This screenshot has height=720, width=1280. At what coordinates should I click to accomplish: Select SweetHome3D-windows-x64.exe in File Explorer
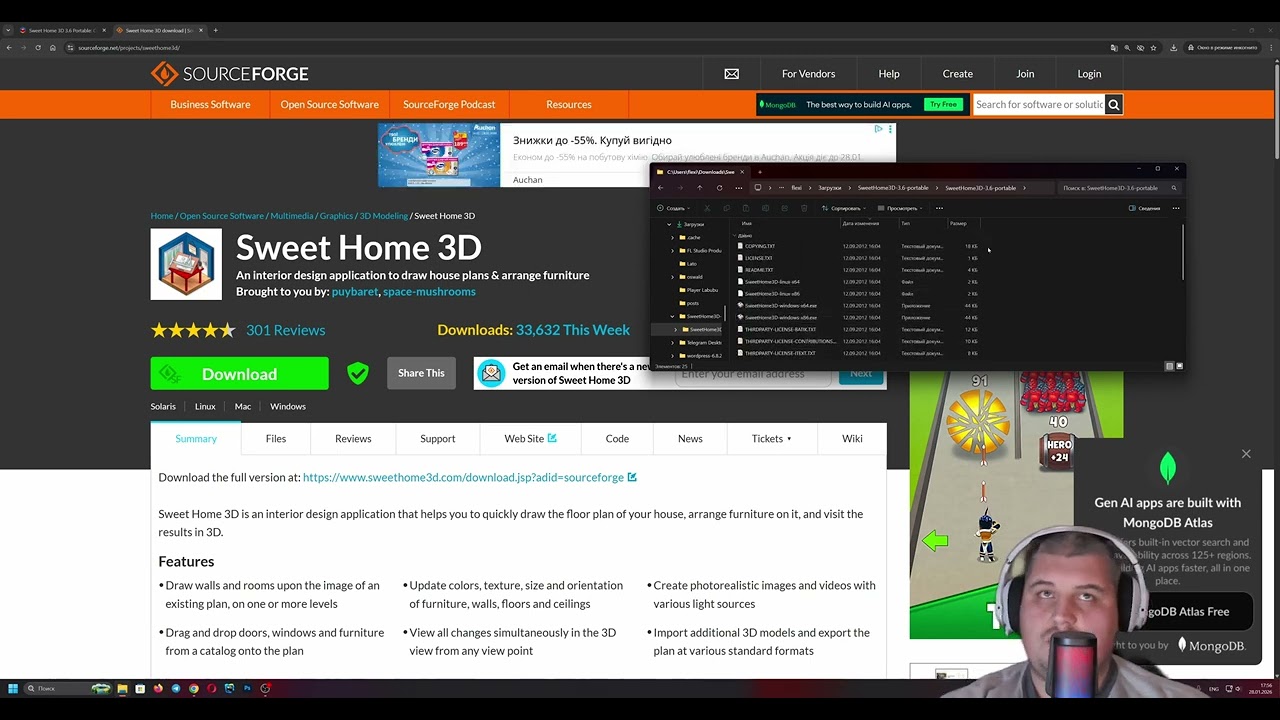[781, 305]
